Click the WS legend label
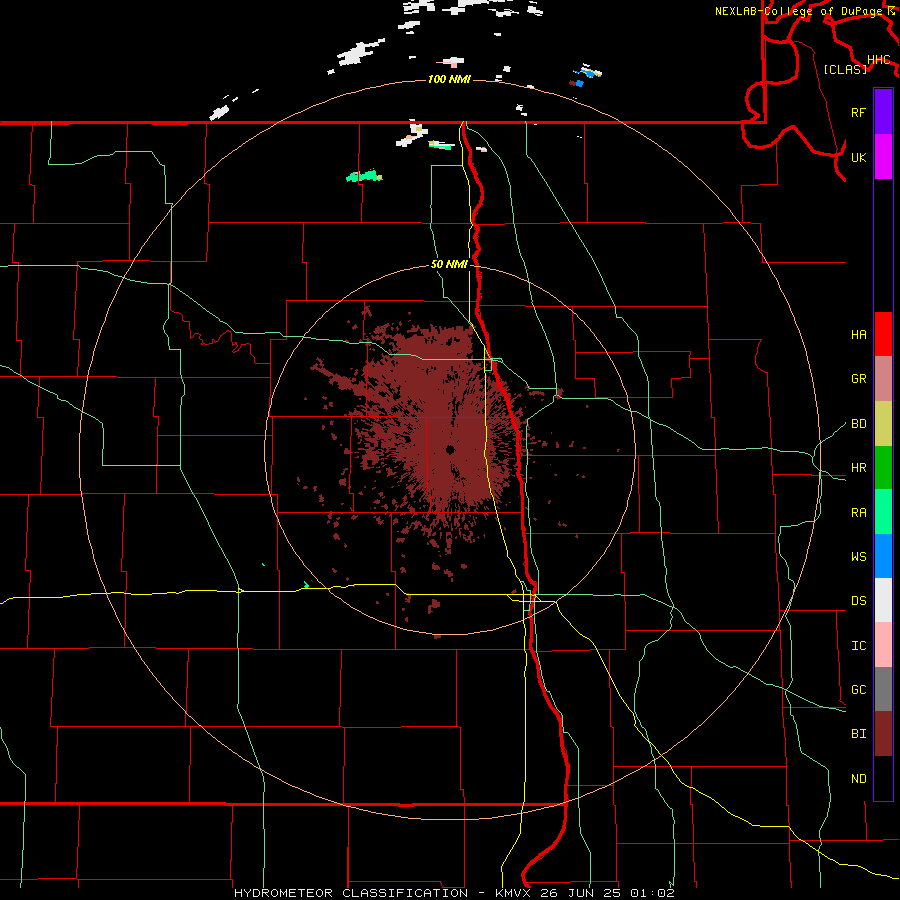900x900 pixels. coord(858,557)
